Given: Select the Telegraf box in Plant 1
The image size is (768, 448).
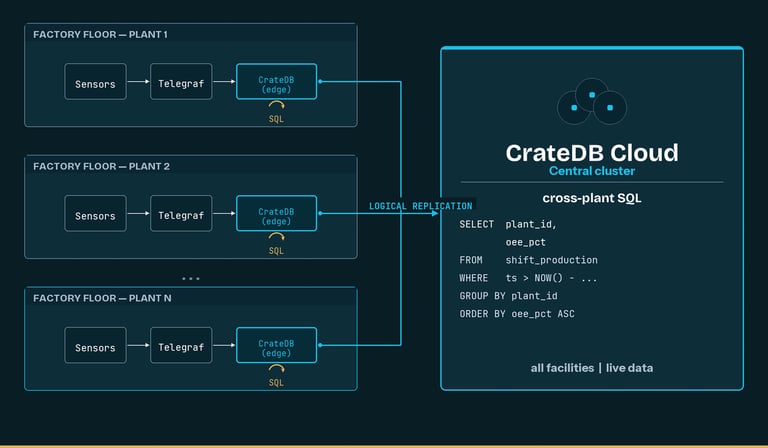Looking at the screenshot, I should pyautogui.click(x=181, y=82).
